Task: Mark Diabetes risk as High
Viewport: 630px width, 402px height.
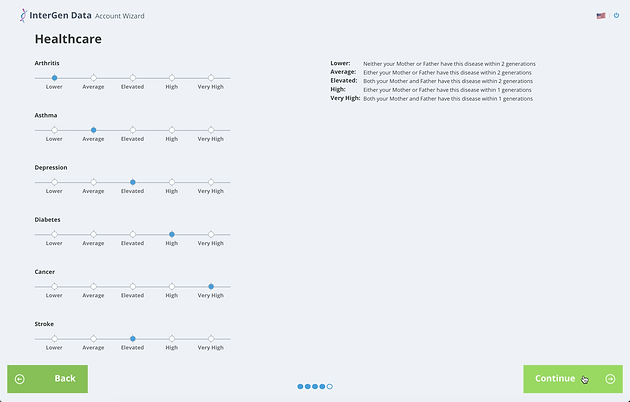Action: click(172, 234)
